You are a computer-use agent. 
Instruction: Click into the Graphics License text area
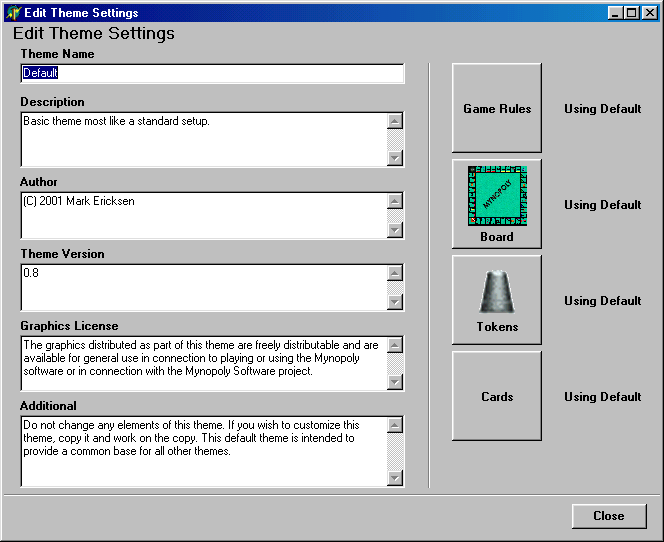point(203,363)
